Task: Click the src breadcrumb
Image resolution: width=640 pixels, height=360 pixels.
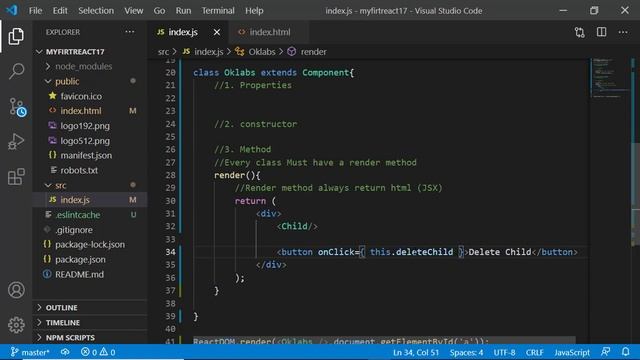Action: coord(163,52)
